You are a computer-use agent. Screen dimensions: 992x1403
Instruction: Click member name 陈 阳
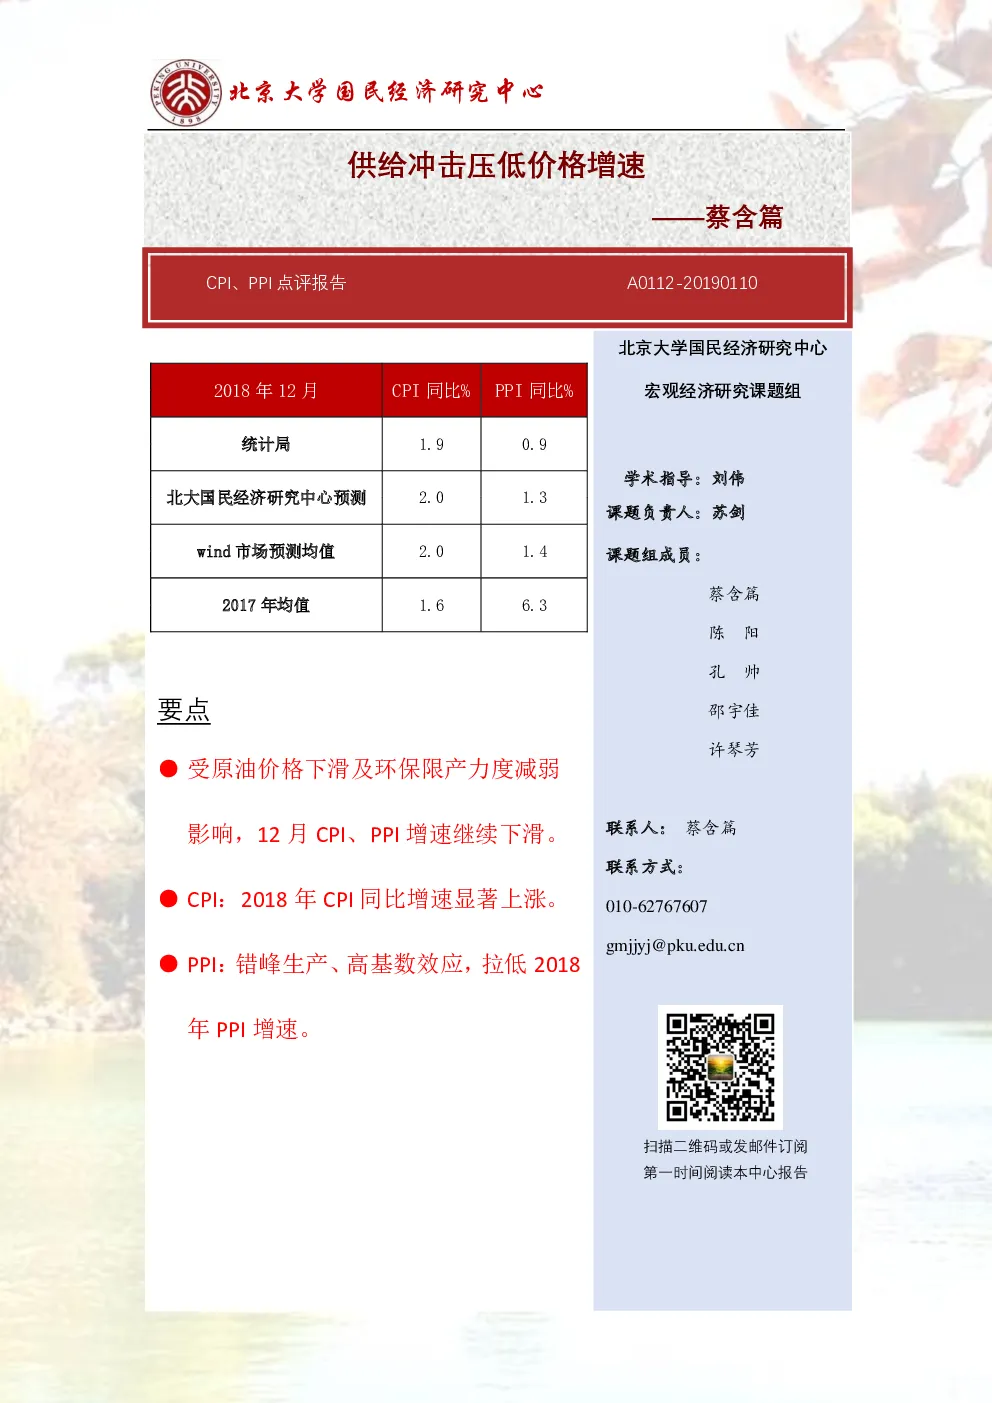[734, 633]
